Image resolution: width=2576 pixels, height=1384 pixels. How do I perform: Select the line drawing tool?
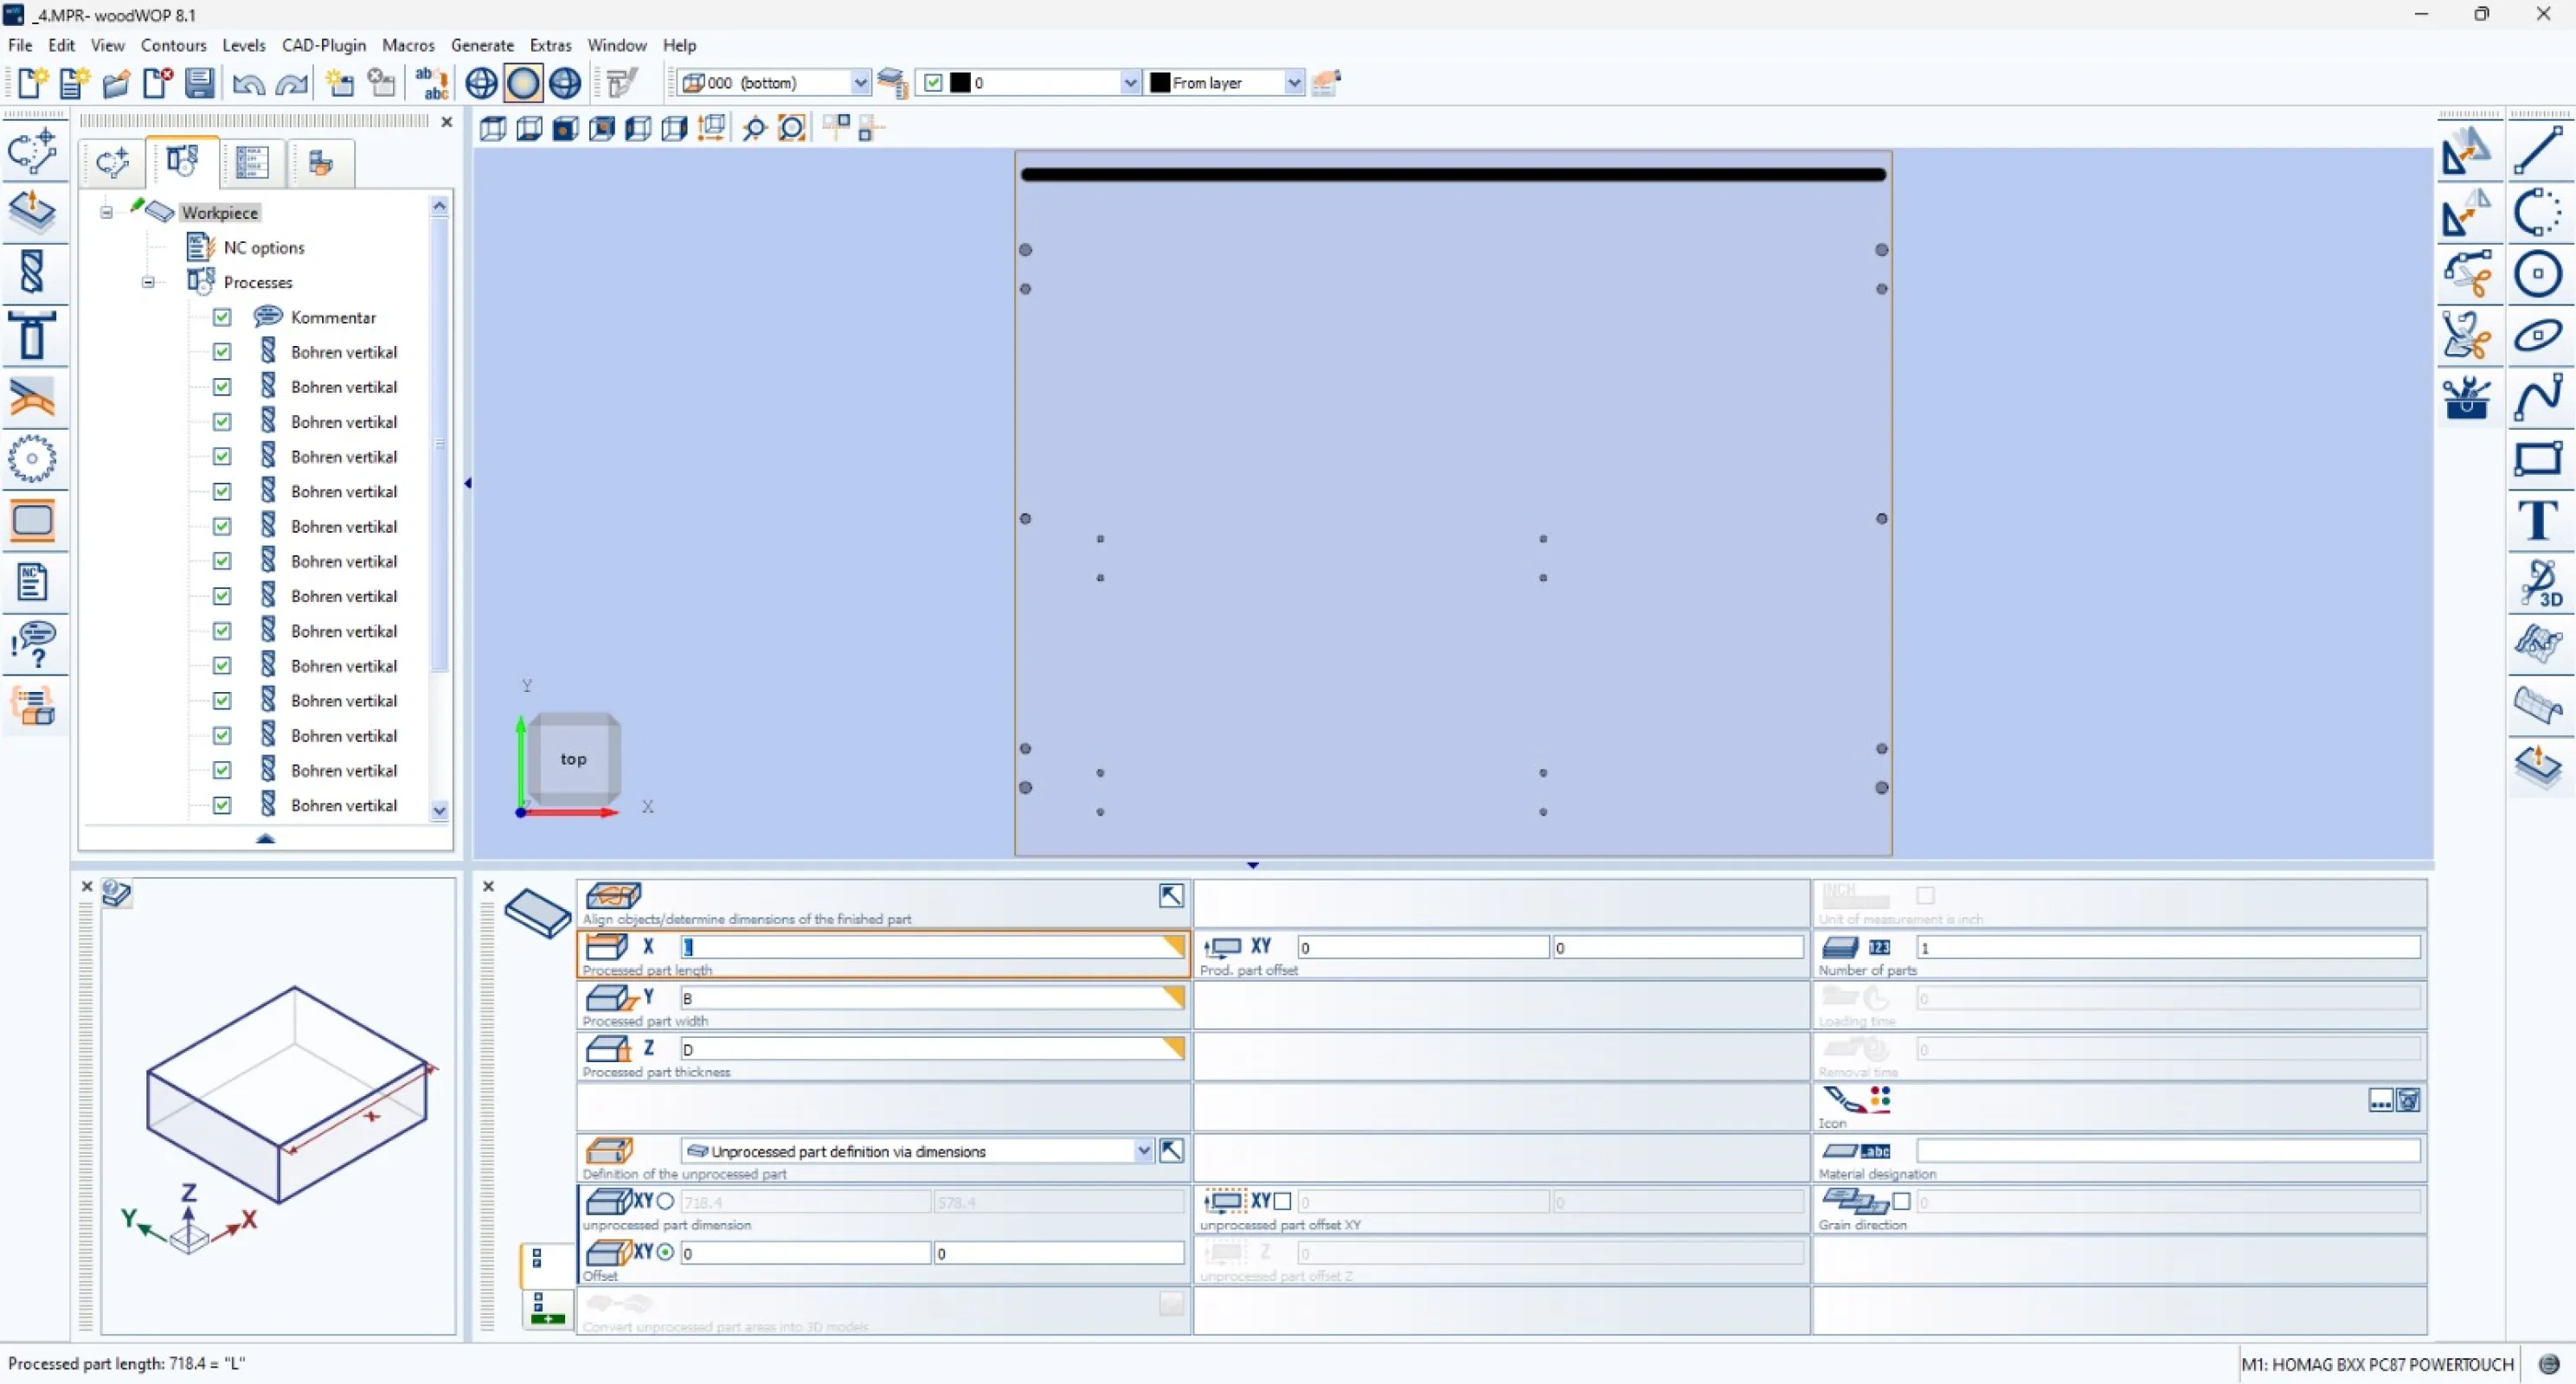point(2540,148)
